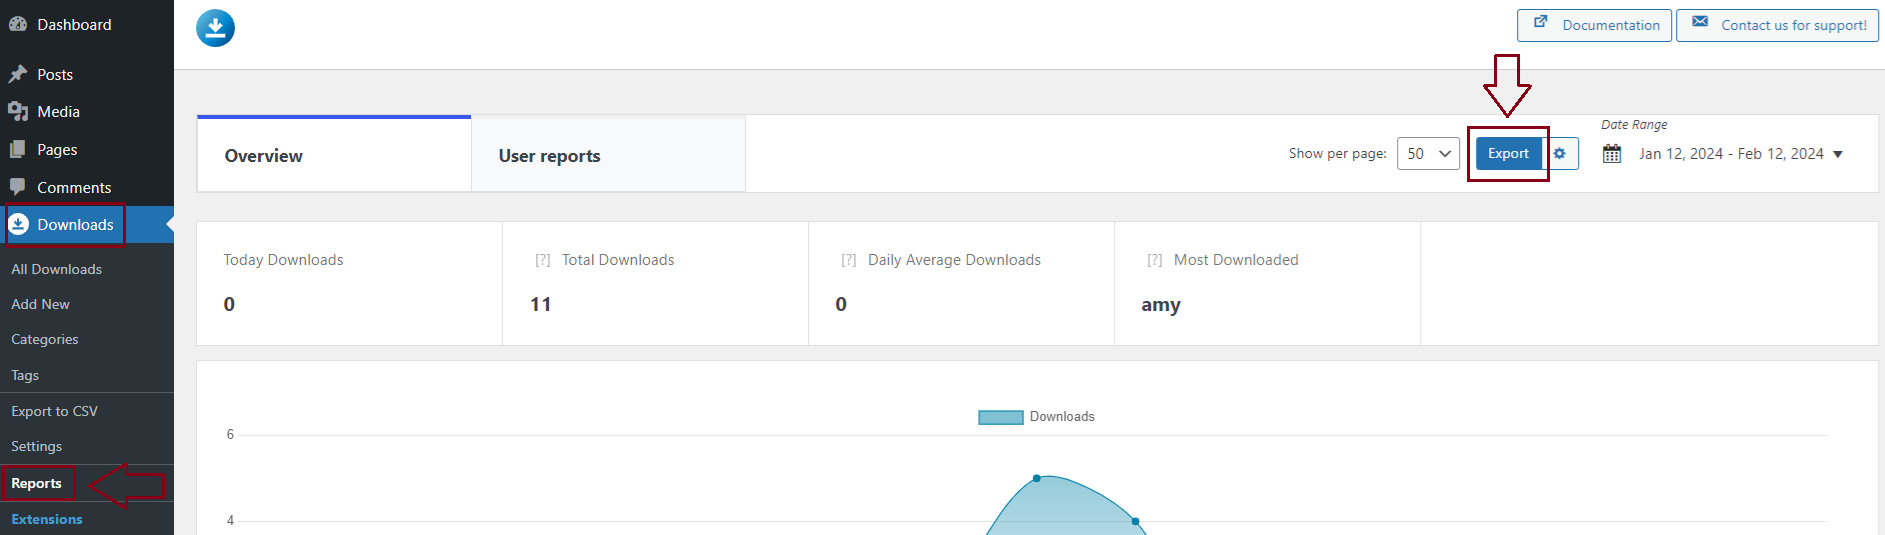This screenshot has width=1885, height=535.
Task: Click the lower right chart data point
Action: [x=1136, y=521]
